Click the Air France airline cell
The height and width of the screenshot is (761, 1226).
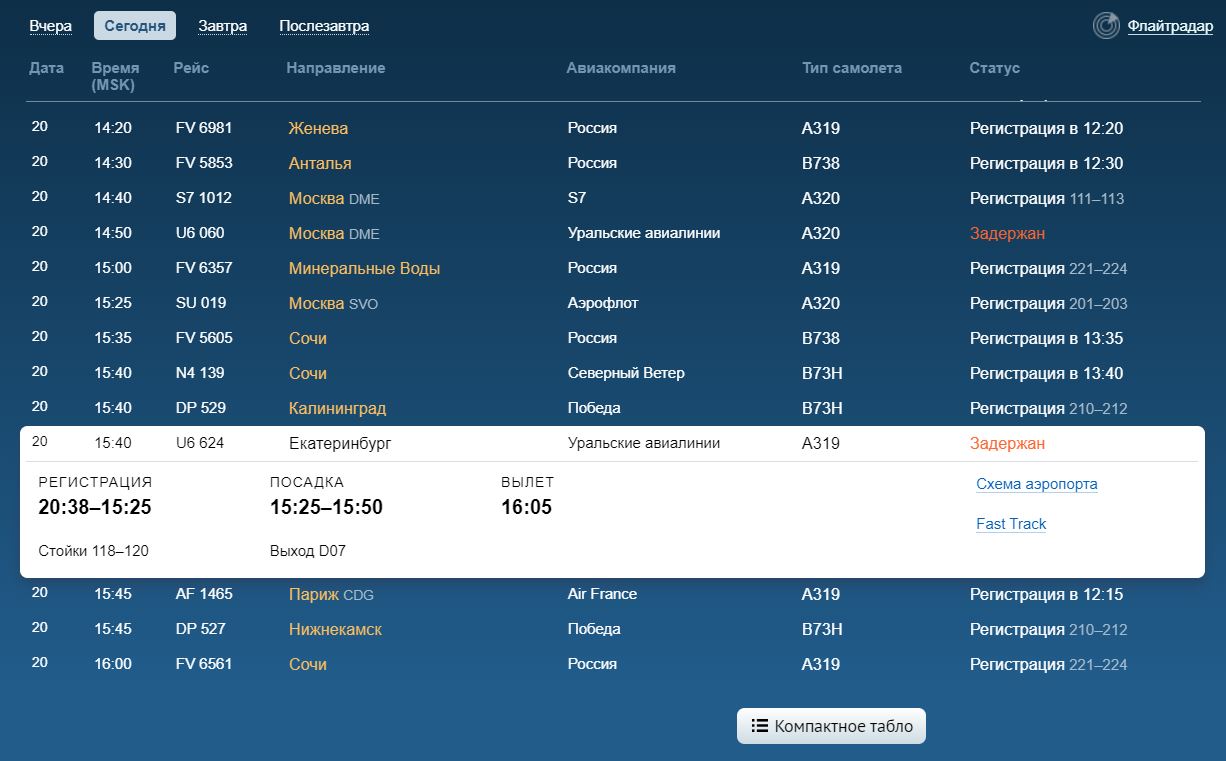pos(602,594)
